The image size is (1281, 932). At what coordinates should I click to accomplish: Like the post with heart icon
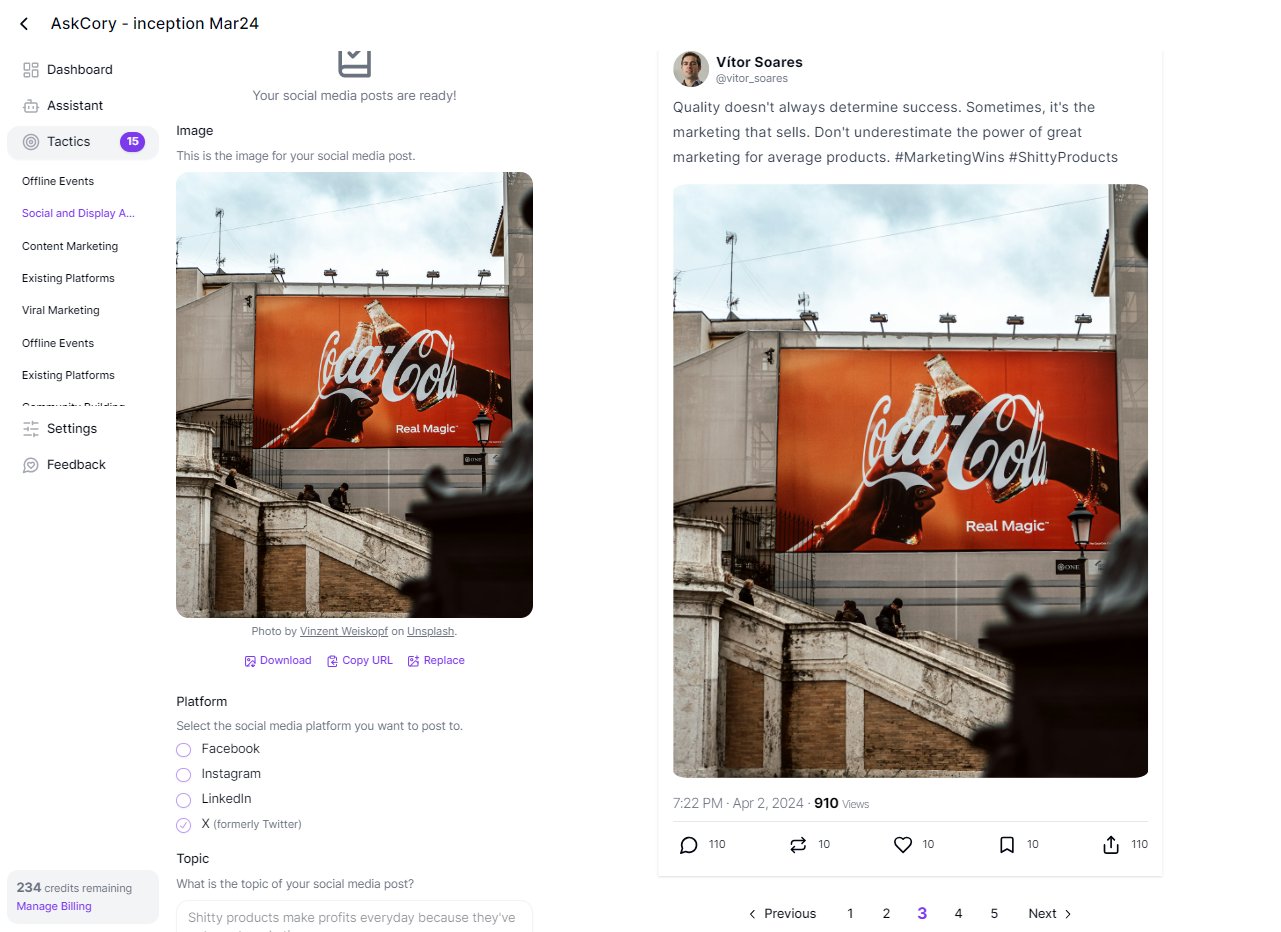click(903, 845)
